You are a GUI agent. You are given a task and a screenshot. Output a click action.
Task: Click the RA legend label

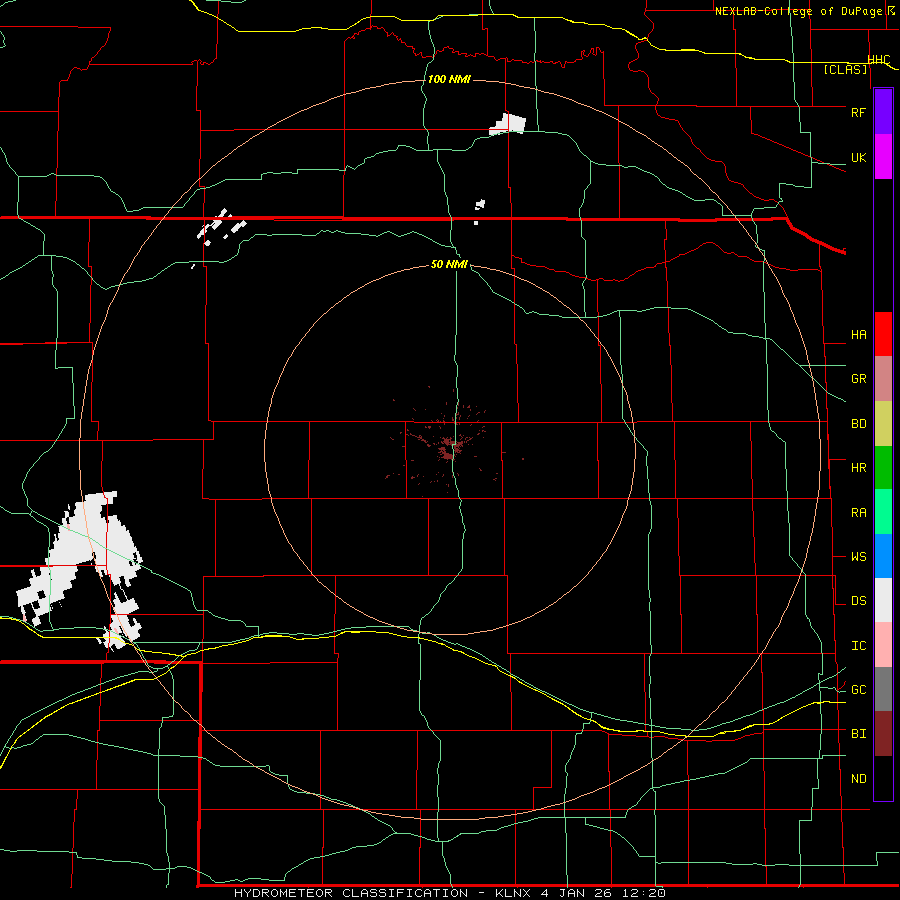point(858,513)
